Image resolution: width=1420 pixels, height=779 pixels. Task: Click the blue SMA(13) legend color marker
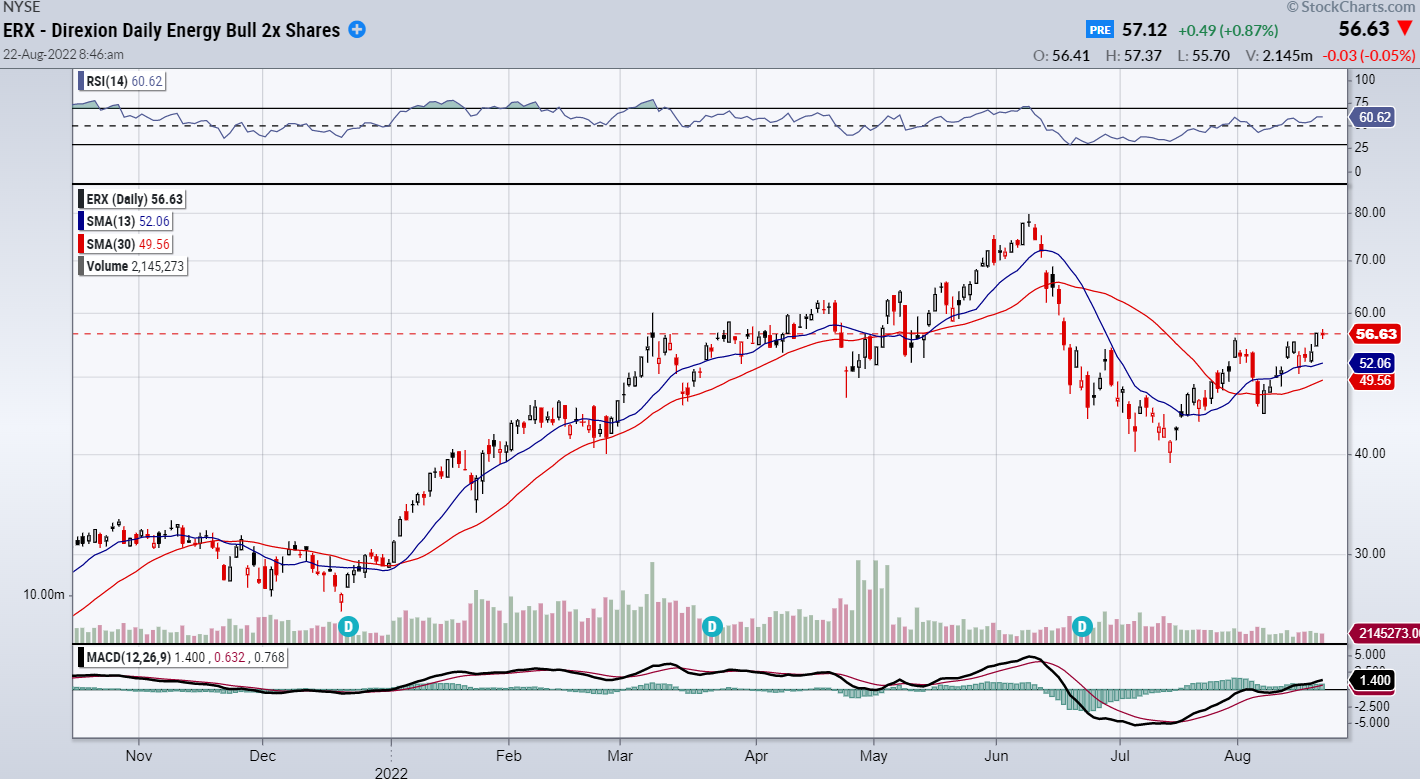80,221
